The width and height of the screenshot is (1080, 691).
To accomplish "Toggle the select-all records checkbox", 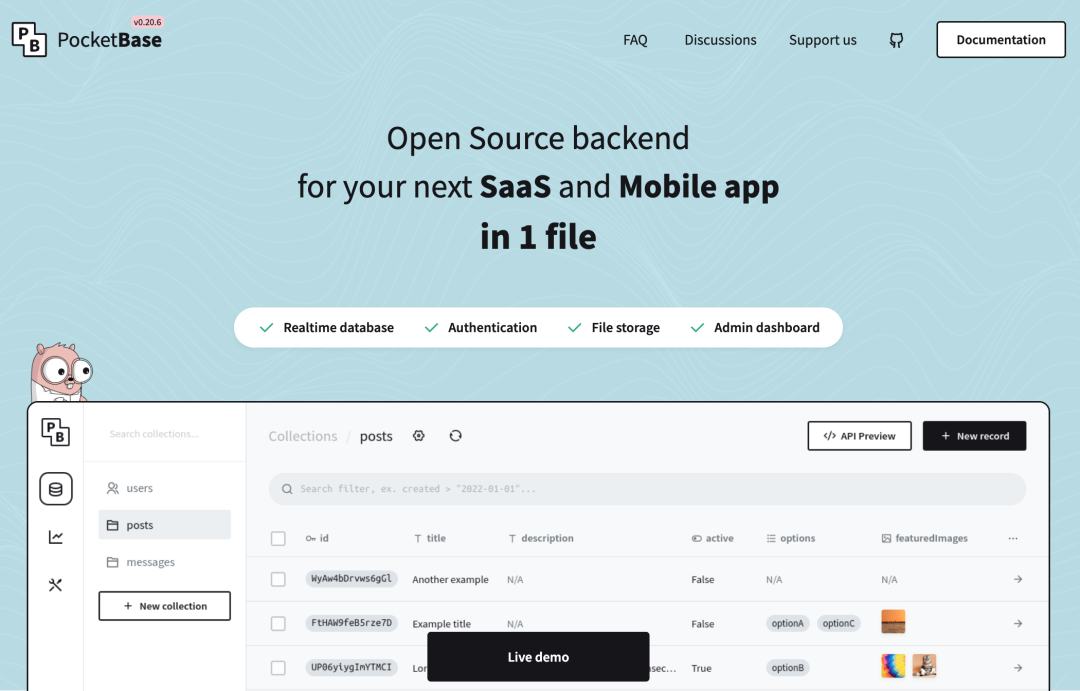I will pos(278,538).
